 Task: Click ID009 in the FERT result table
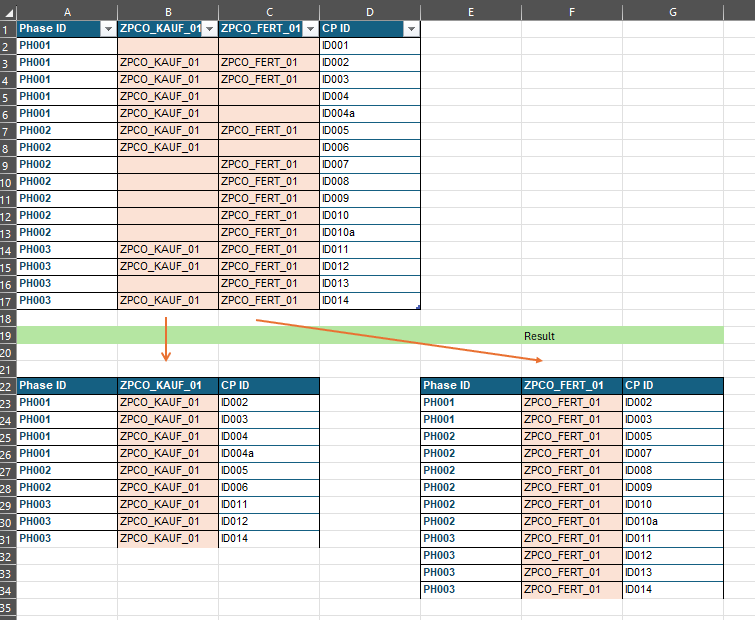coord(673,488)
